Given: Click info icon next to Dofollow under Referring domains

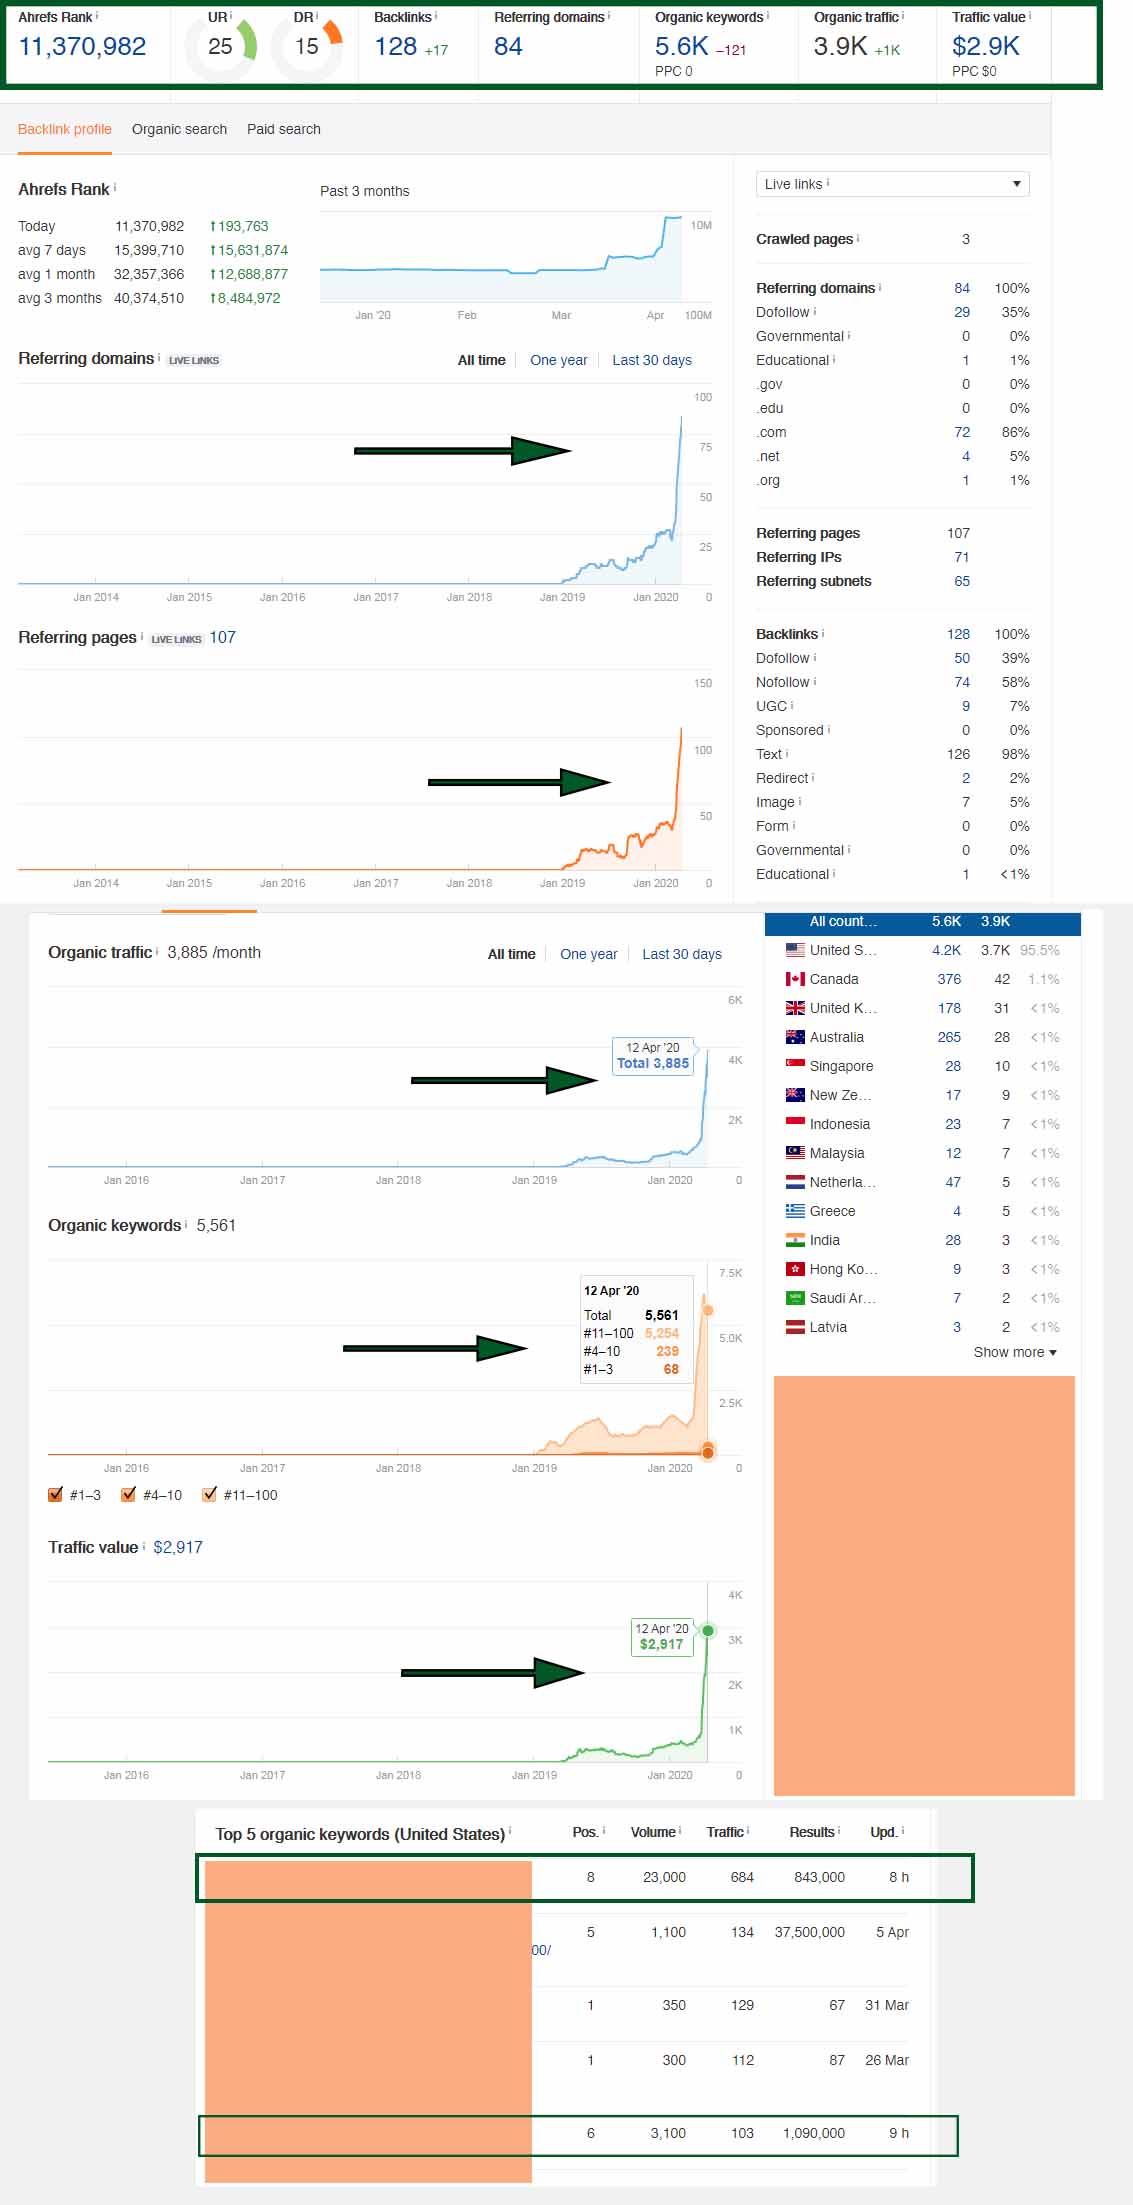Looking at the screenshot, I should (814, 311).
